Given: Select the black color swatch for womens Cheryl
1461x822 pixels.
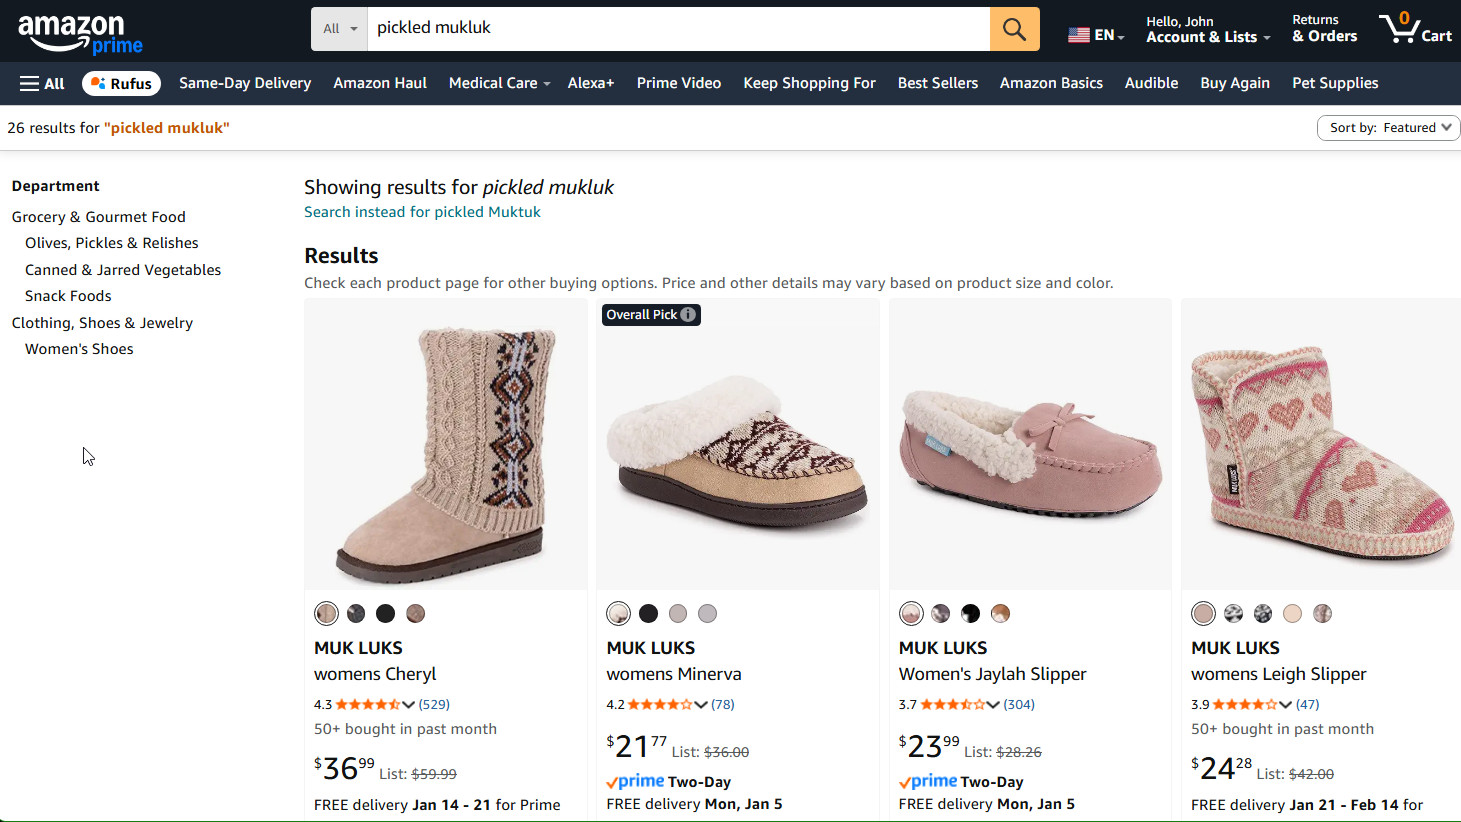Looking at the screenshot, I should coord(385,614).
